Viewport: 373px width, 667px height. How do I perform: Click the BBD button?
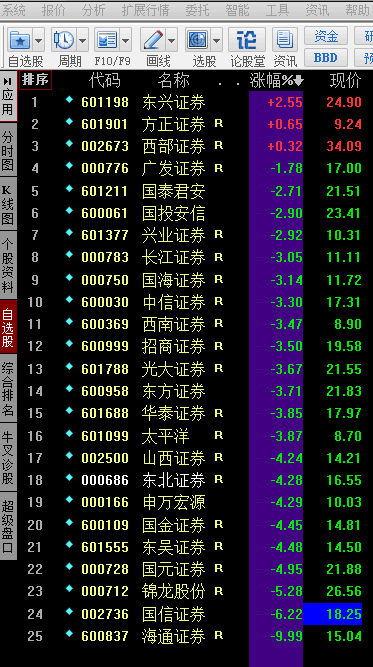[x=326, y=57]
